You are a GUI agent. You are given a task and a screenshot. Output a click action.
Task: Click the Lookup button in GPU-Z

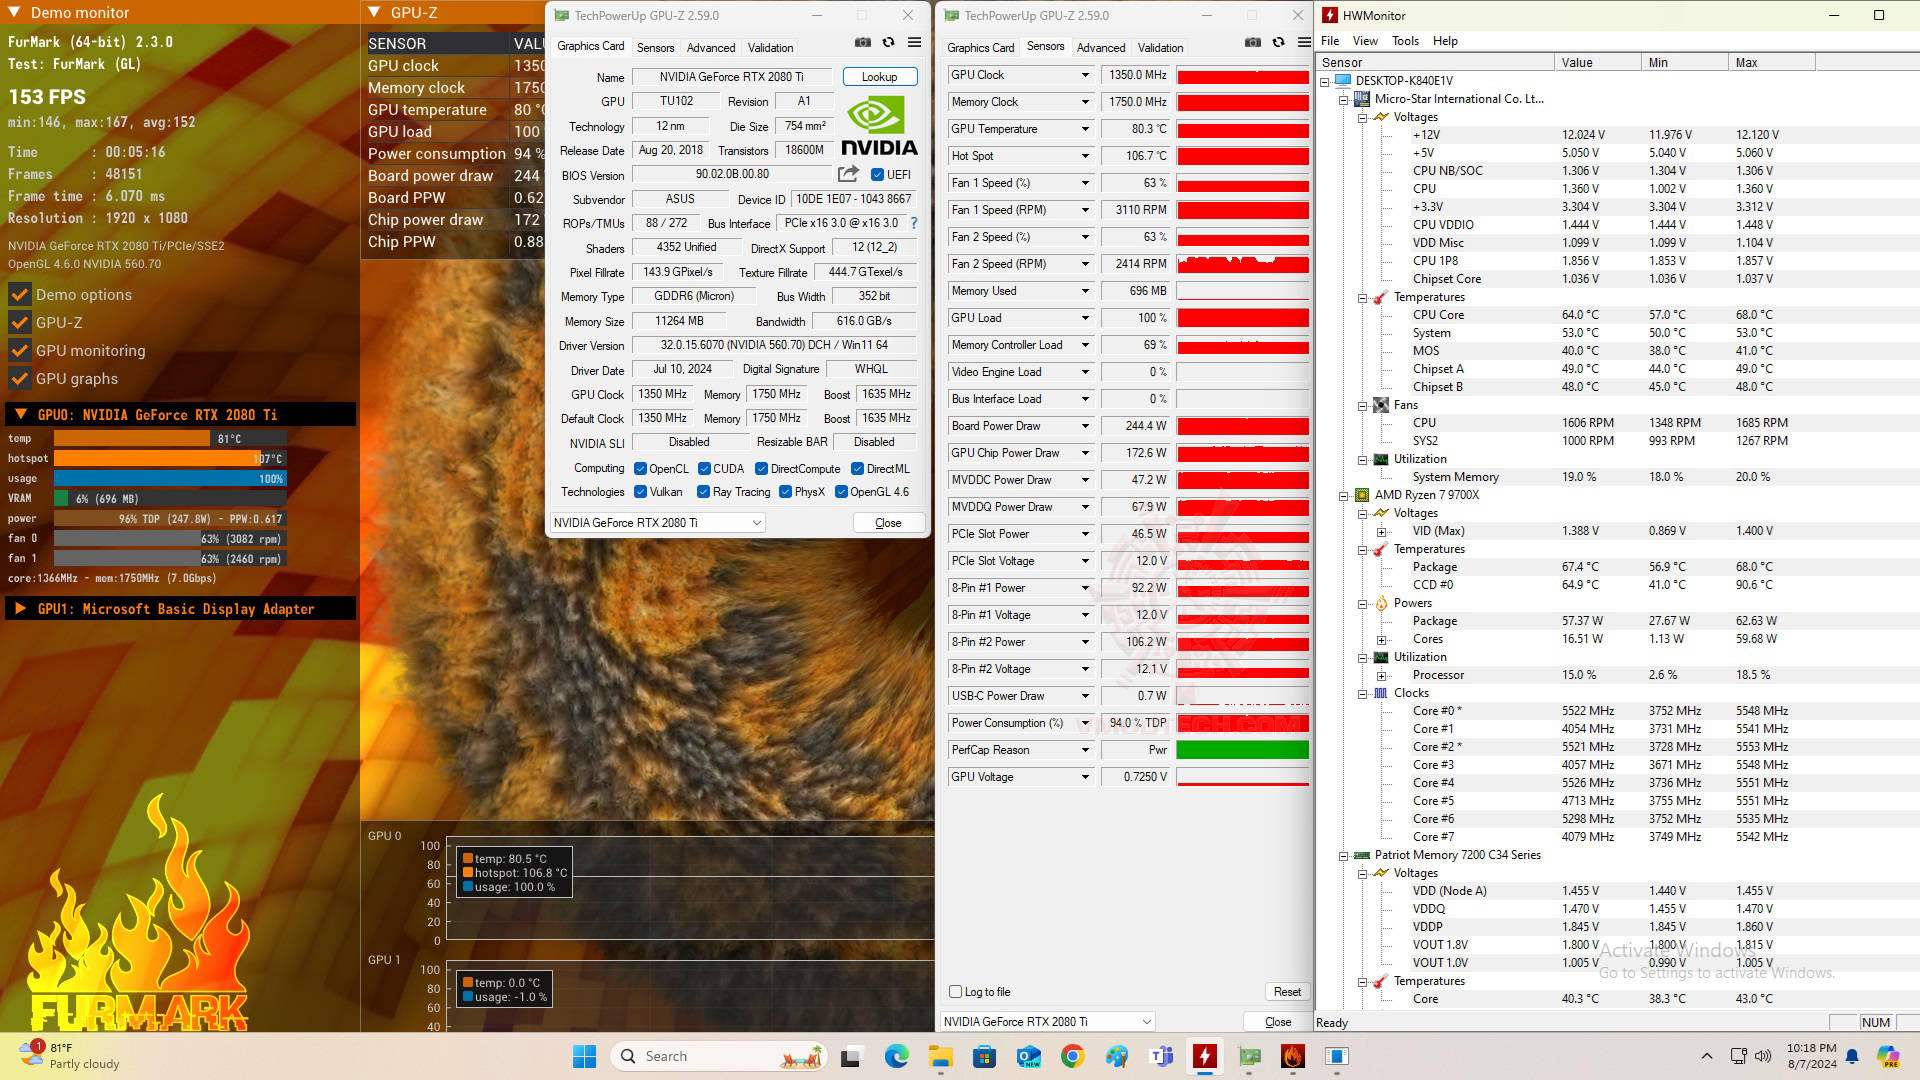pos(877,75)
